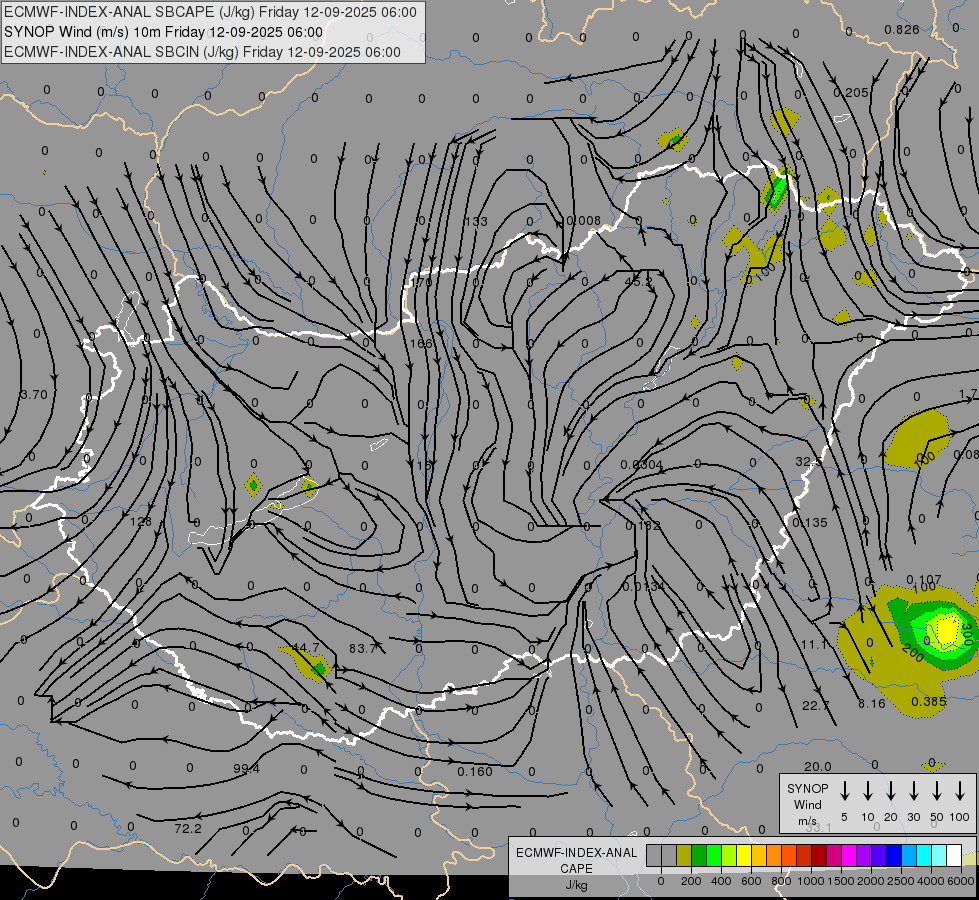The image size is (979, 900).
Task: Click the 0.160 value on the map
Action: click(475, 771)
